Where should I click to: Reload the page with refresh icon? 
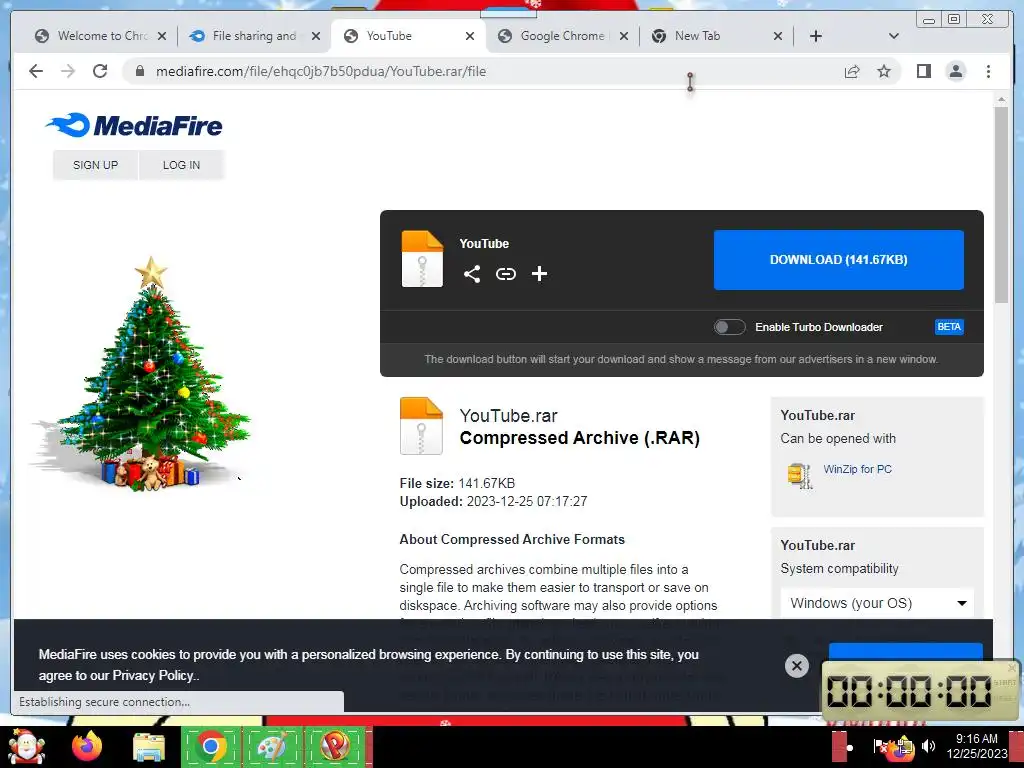(x=100, y=71)
